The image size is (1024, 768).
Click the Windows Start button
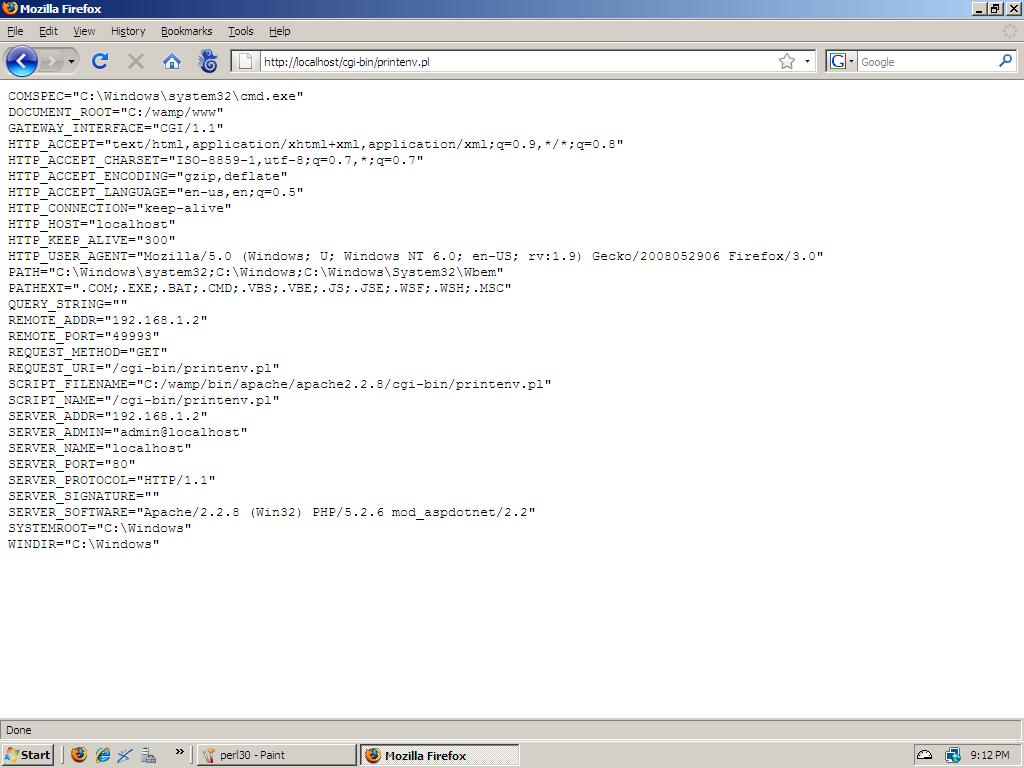28,755
